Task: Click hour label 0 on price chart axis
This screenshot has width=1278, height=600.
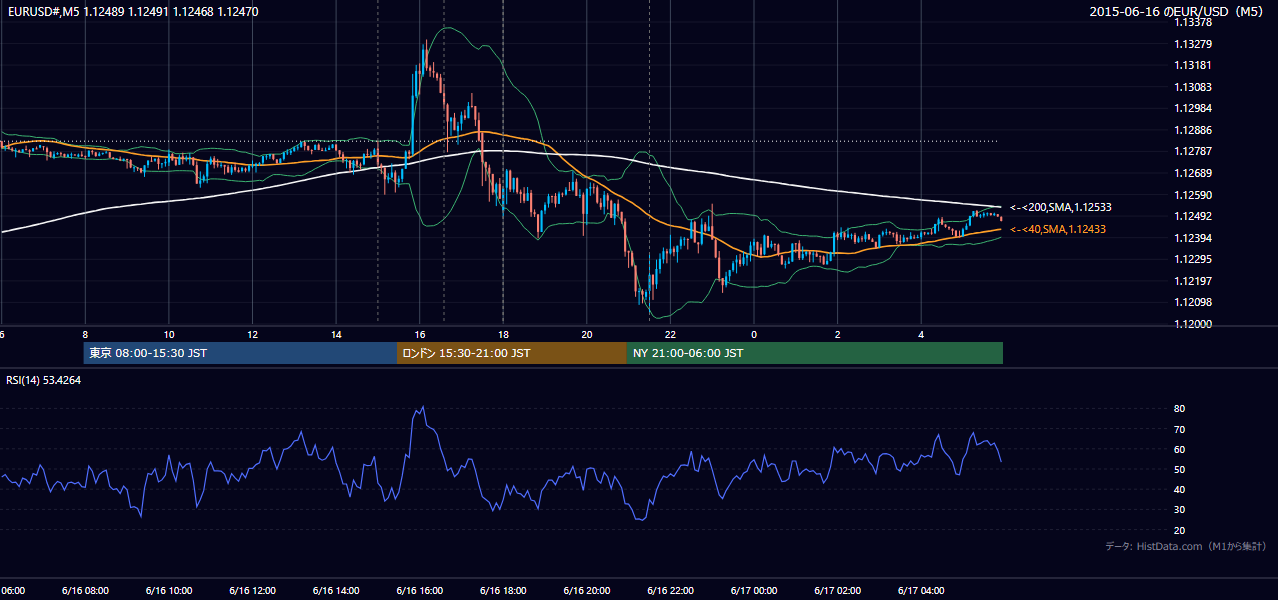Action: (754, 334)
